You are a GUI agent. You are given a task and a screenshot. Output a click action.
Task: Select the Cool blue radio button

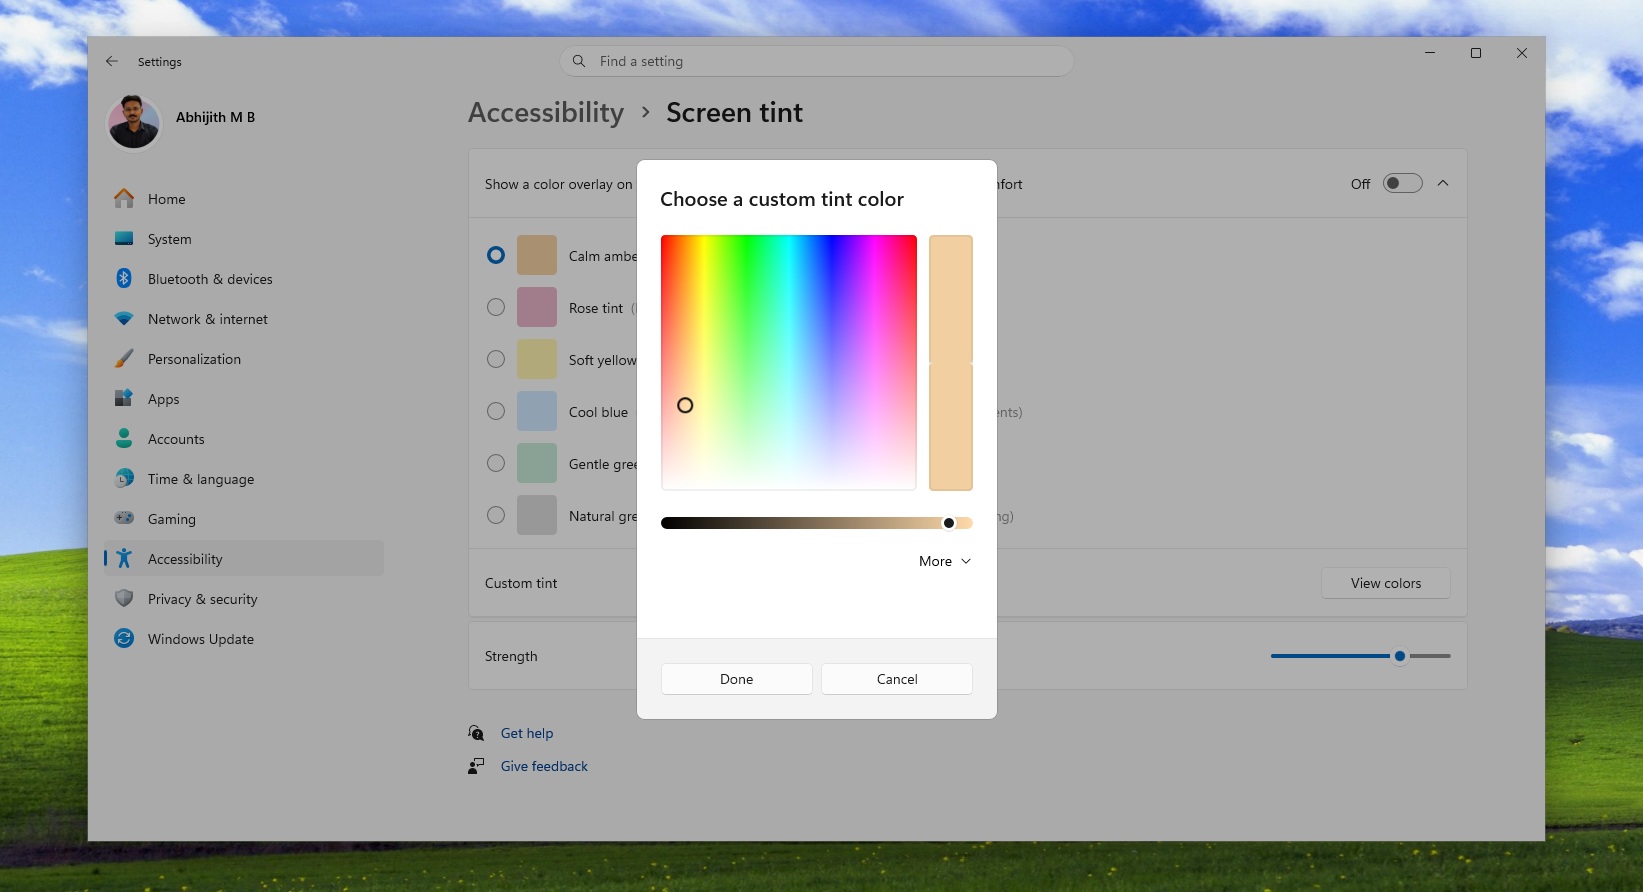pyautogui.click(x=496, y=411)
